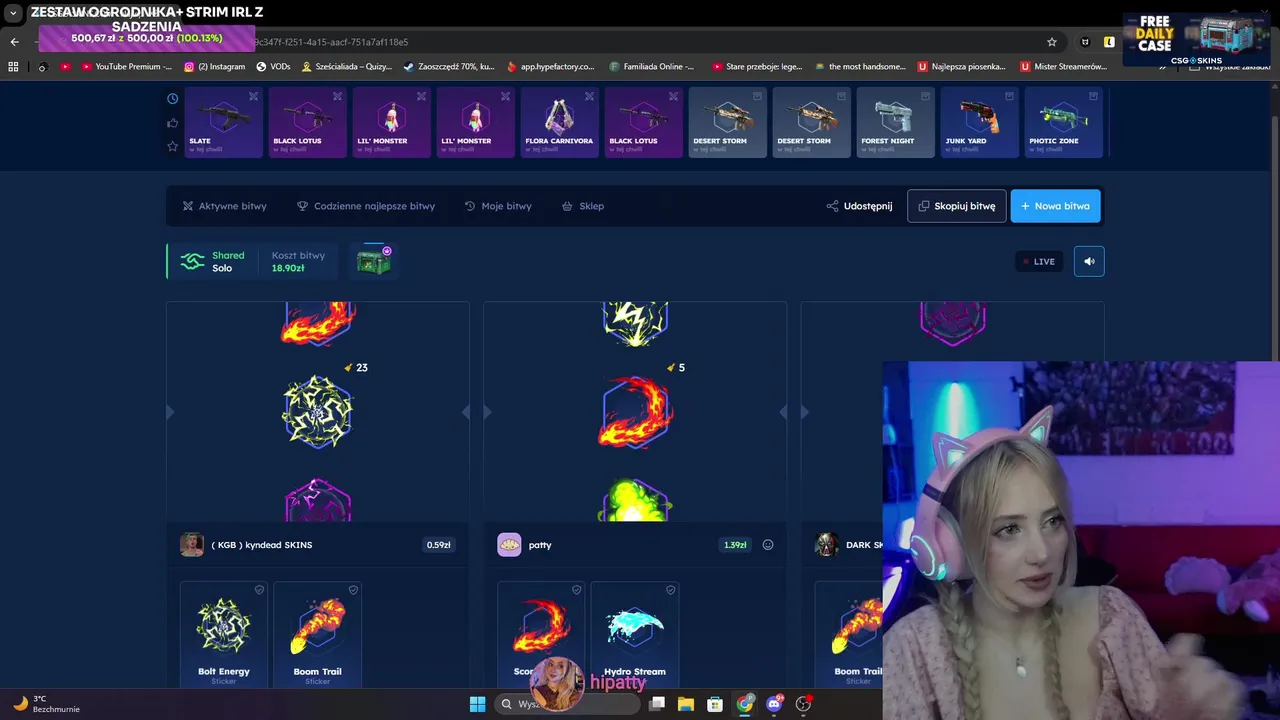Open the Instagram bookmark

click(x=214, y=67)
